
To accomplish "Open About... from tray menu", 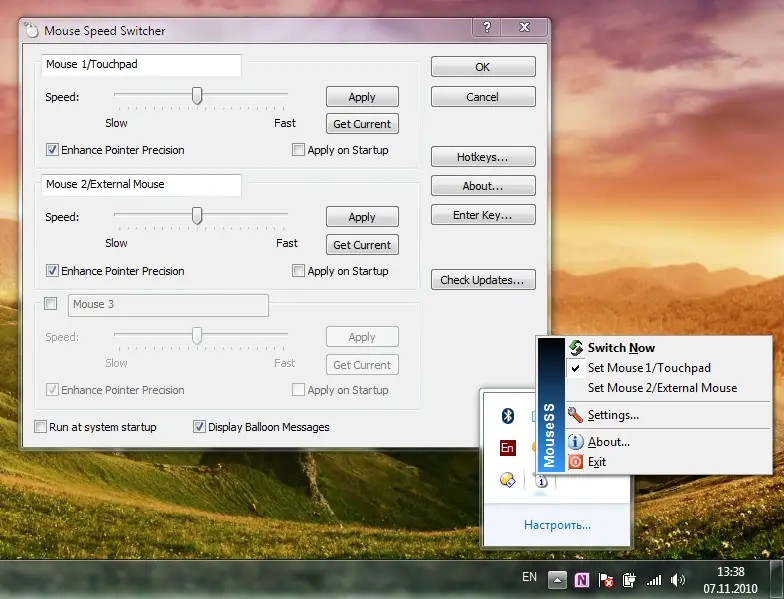I will pyautogui.click(x=668, y=442).
